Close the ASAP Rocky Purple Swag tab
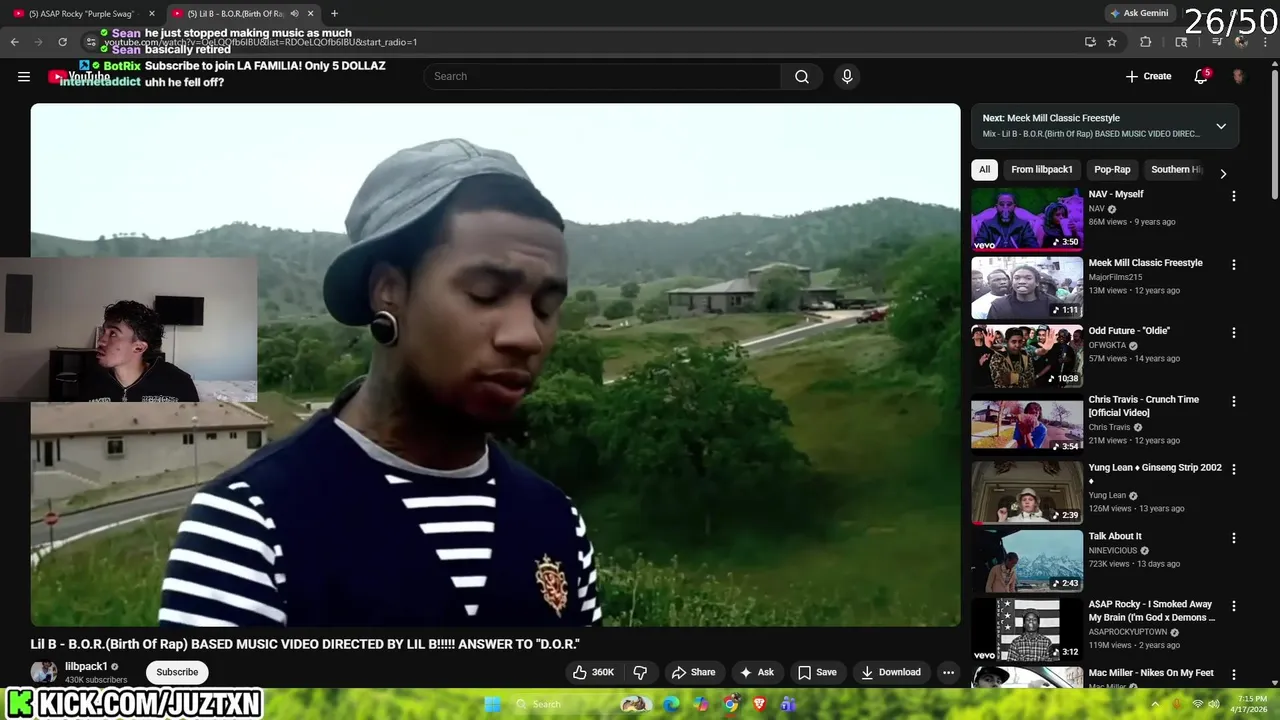This screenshot has width=1280, height=720. 152,13
